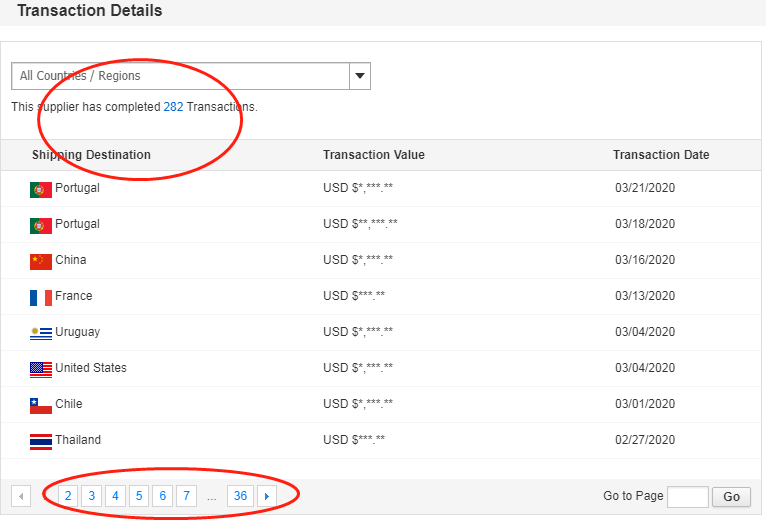Screen dimensions: 766x521
Task: Select page 5 in pagination
Action: click(x=139, y=496)
